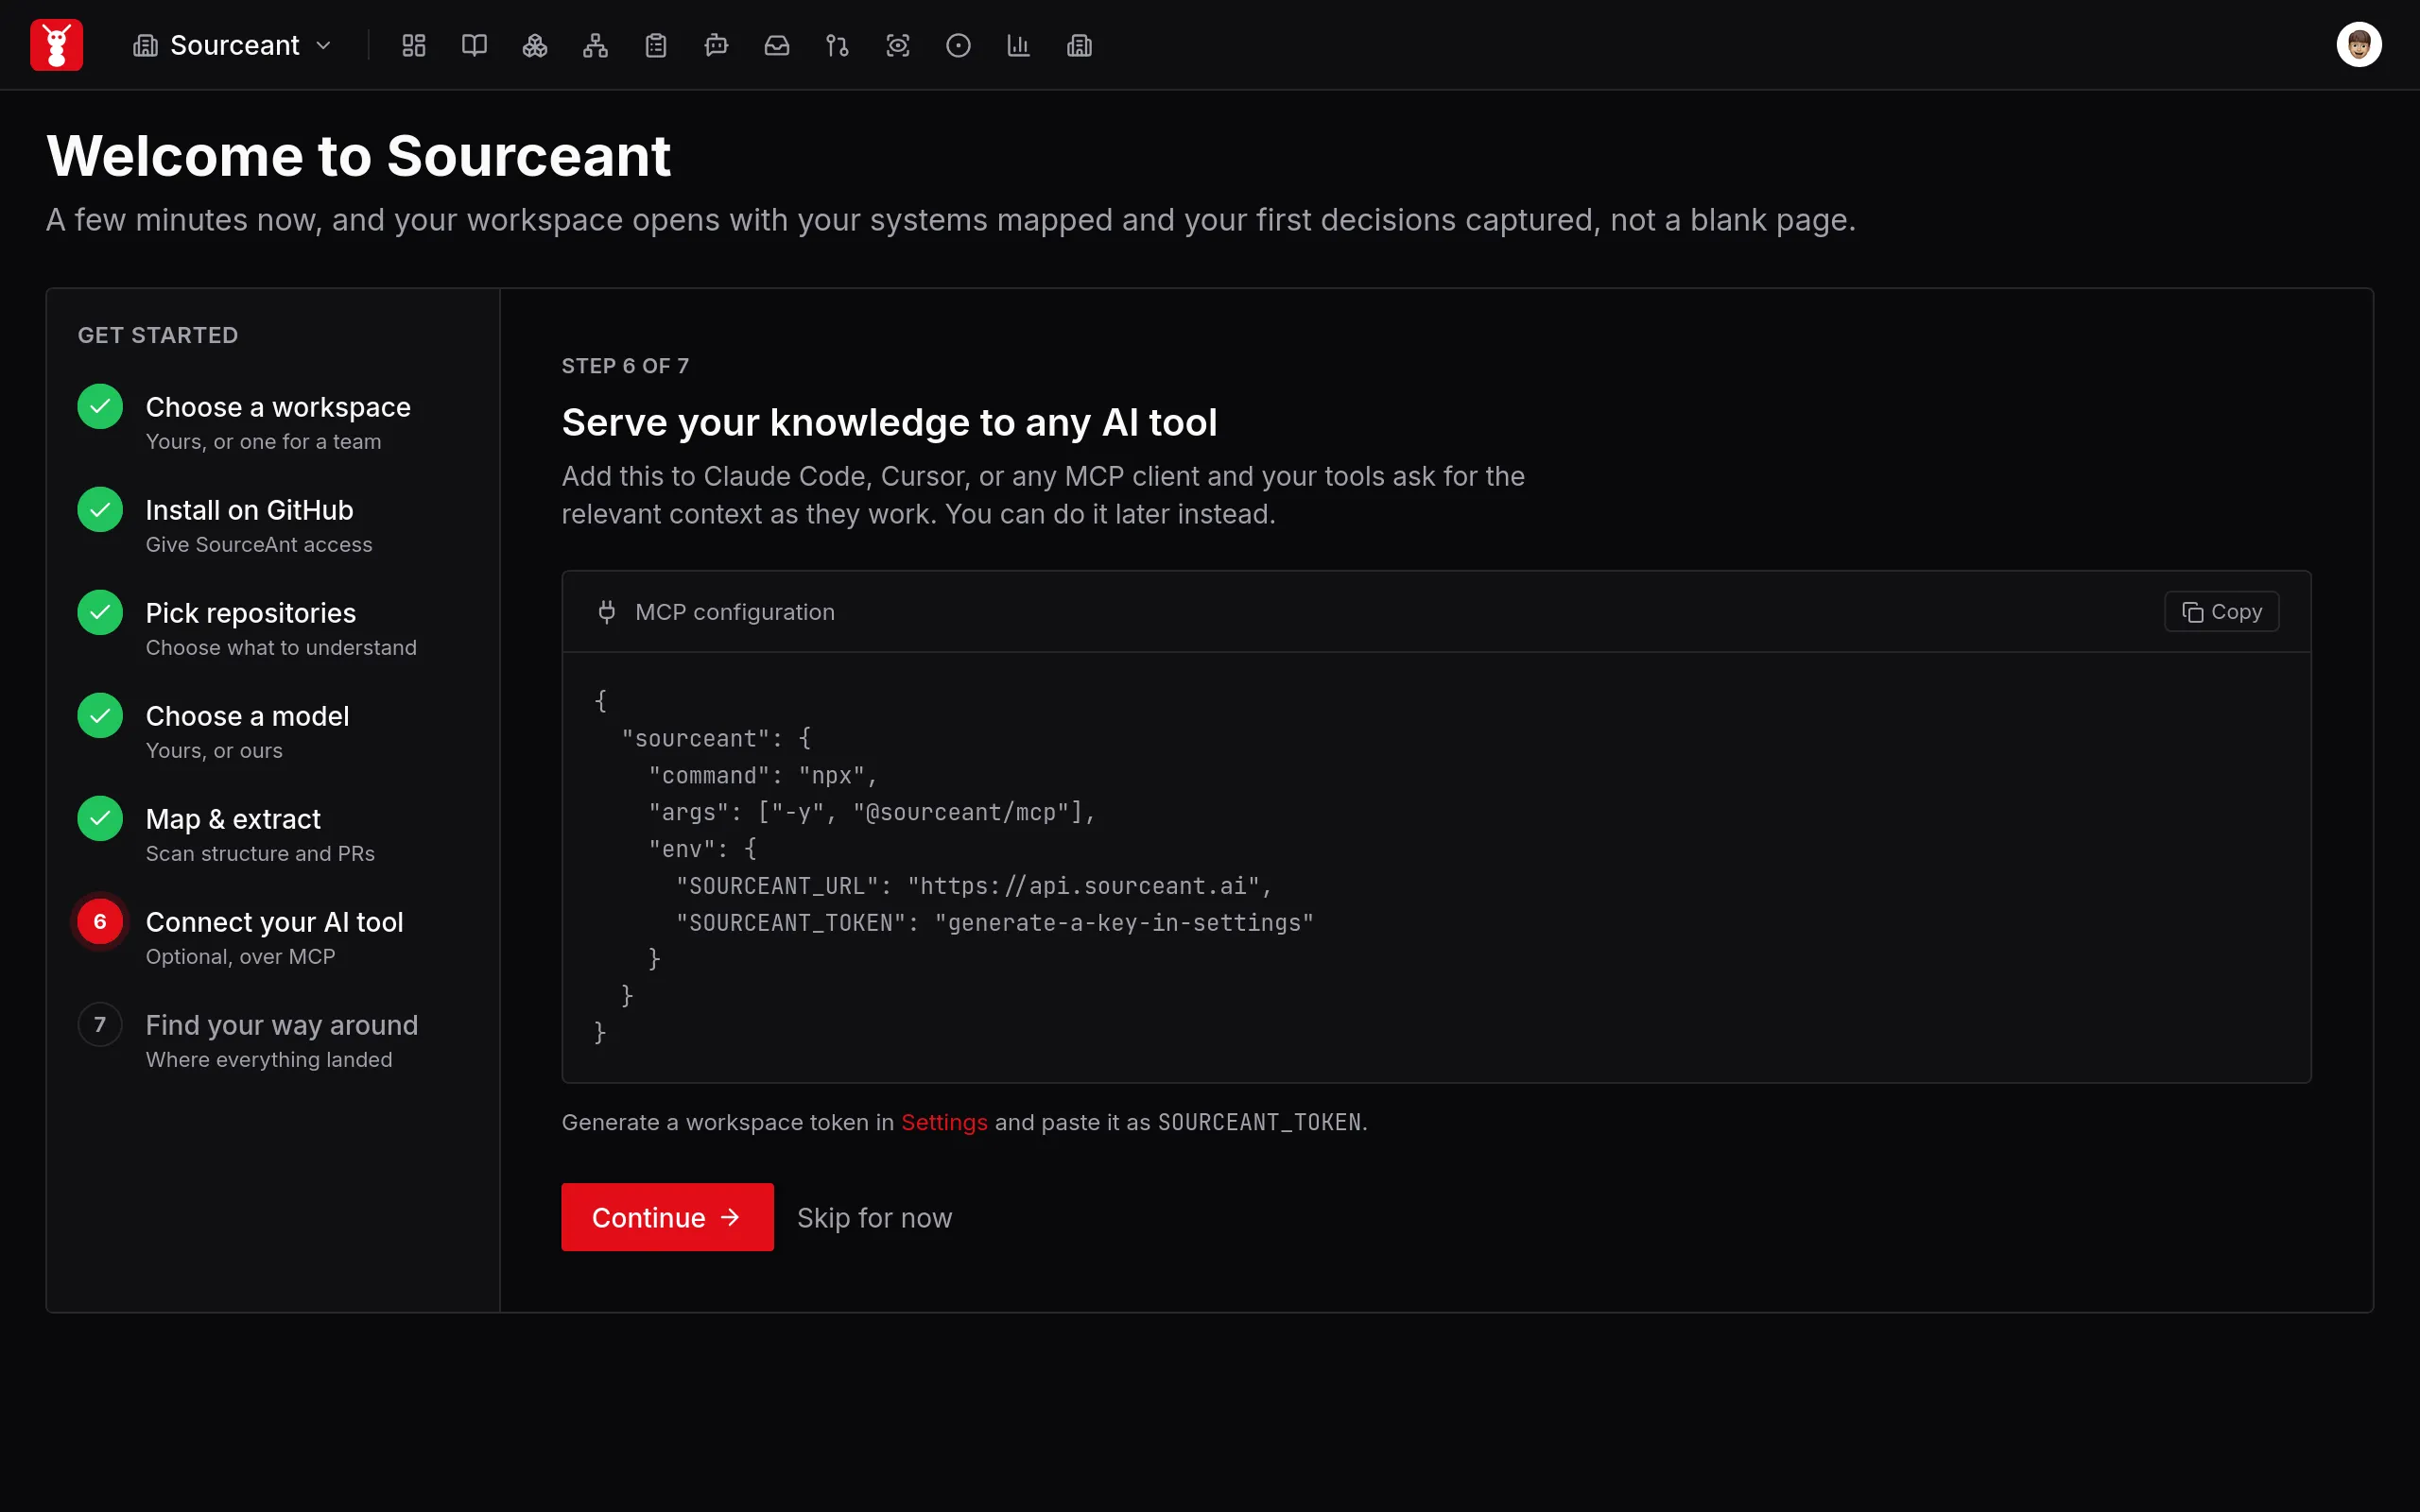Click the SOURCEANT_URL line in the config
This screenshot has width=2420, height=1512.
click(x=973, y=886)
